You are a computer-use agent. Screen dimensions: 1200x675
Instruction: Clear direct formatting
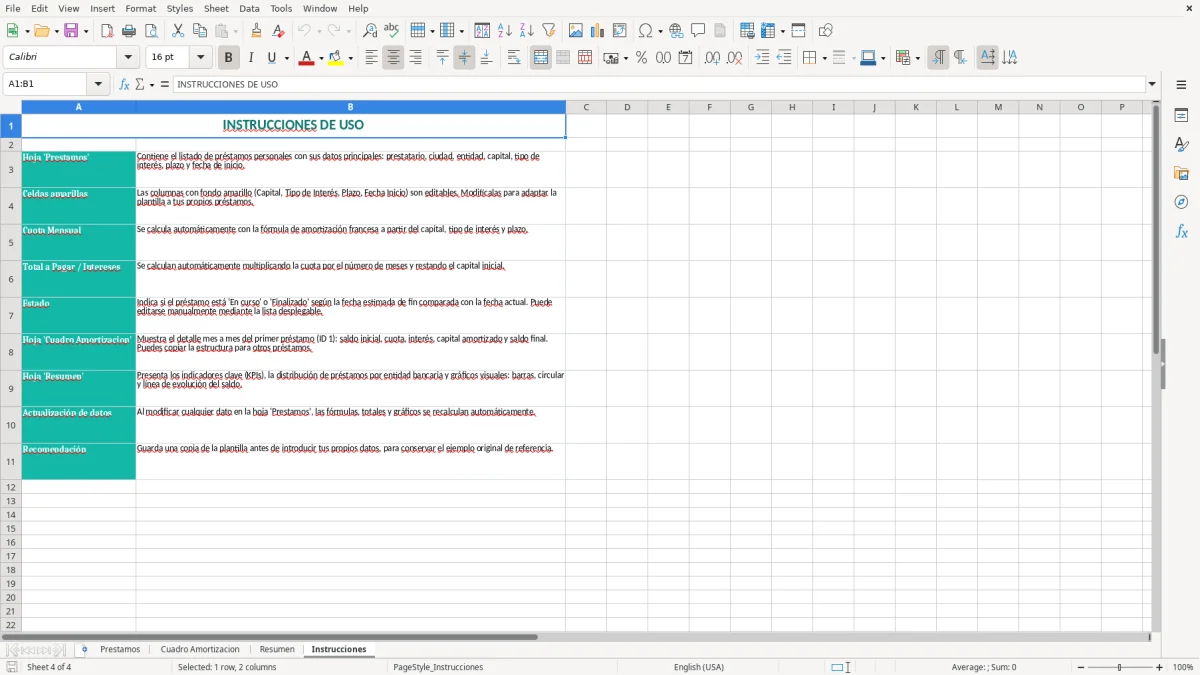(278, 31)
